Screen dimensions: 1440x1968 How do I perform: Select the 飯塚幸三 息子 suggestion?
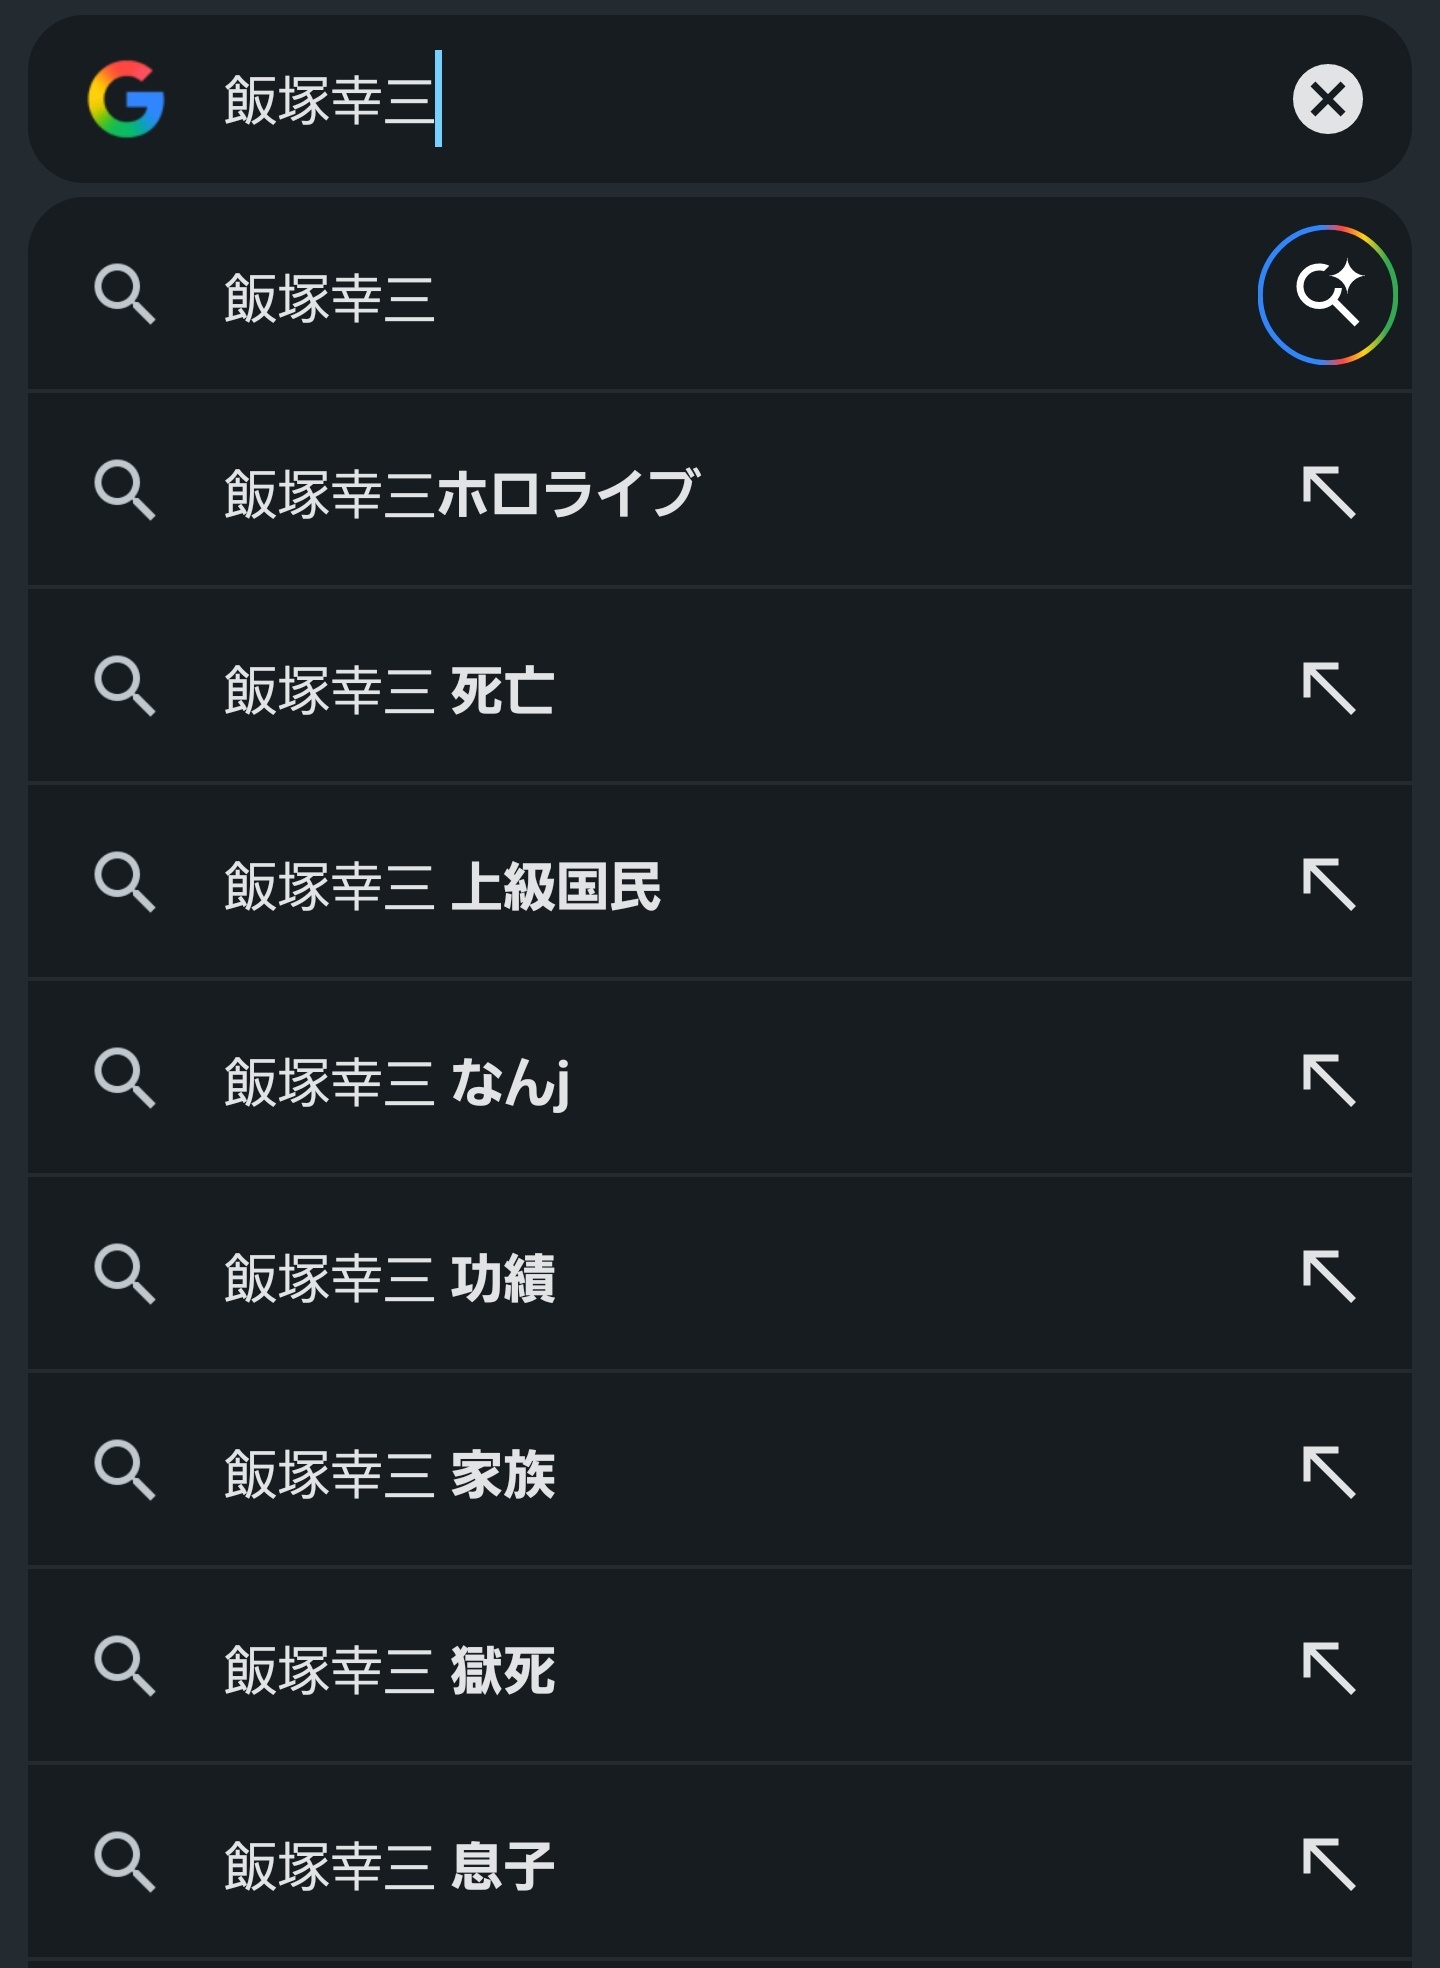click(x=389, y=1865)
